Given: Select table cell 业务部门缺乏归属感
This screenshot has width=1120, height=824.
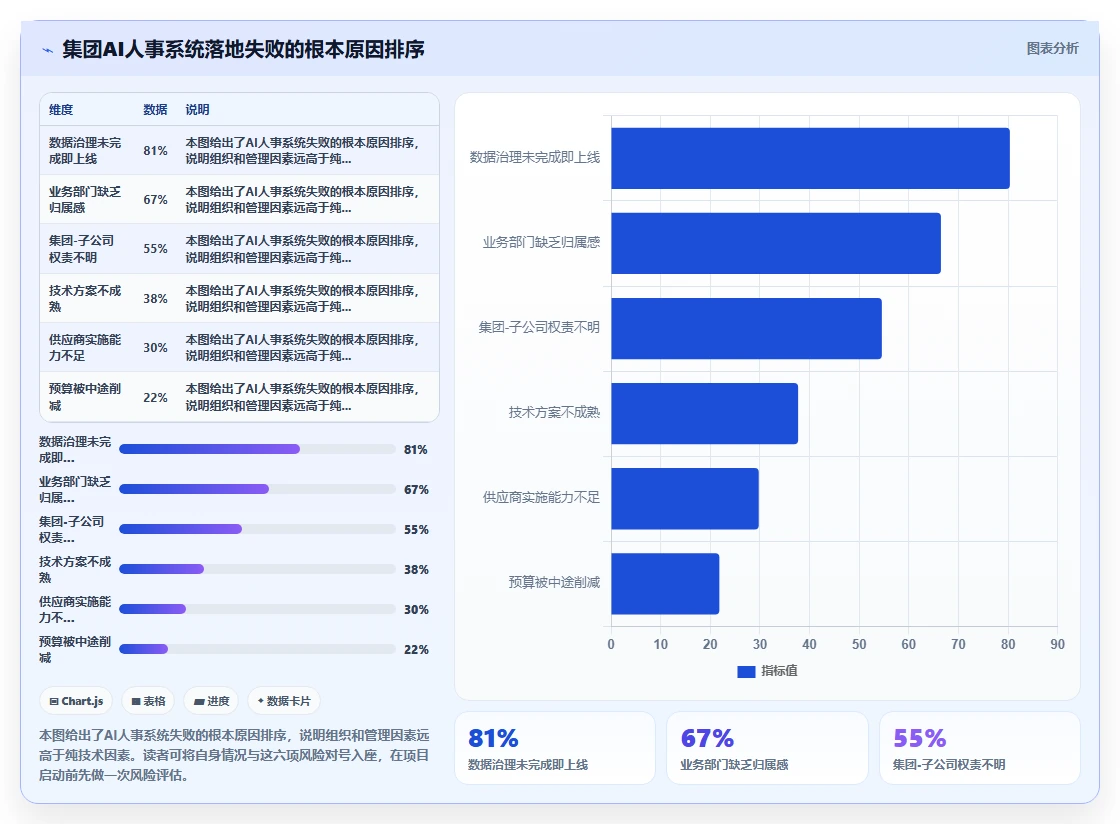Looking at the screenshot, I should (85, 200).
